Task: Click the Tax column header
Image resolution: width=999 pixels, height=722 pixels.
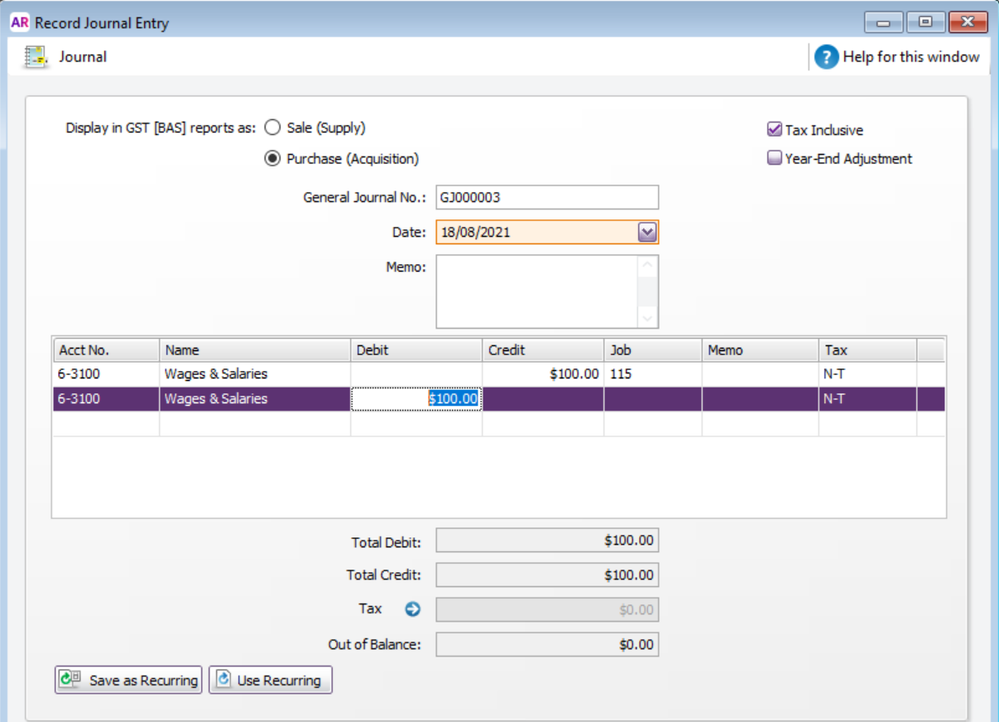Action: [x=866, y=350]
